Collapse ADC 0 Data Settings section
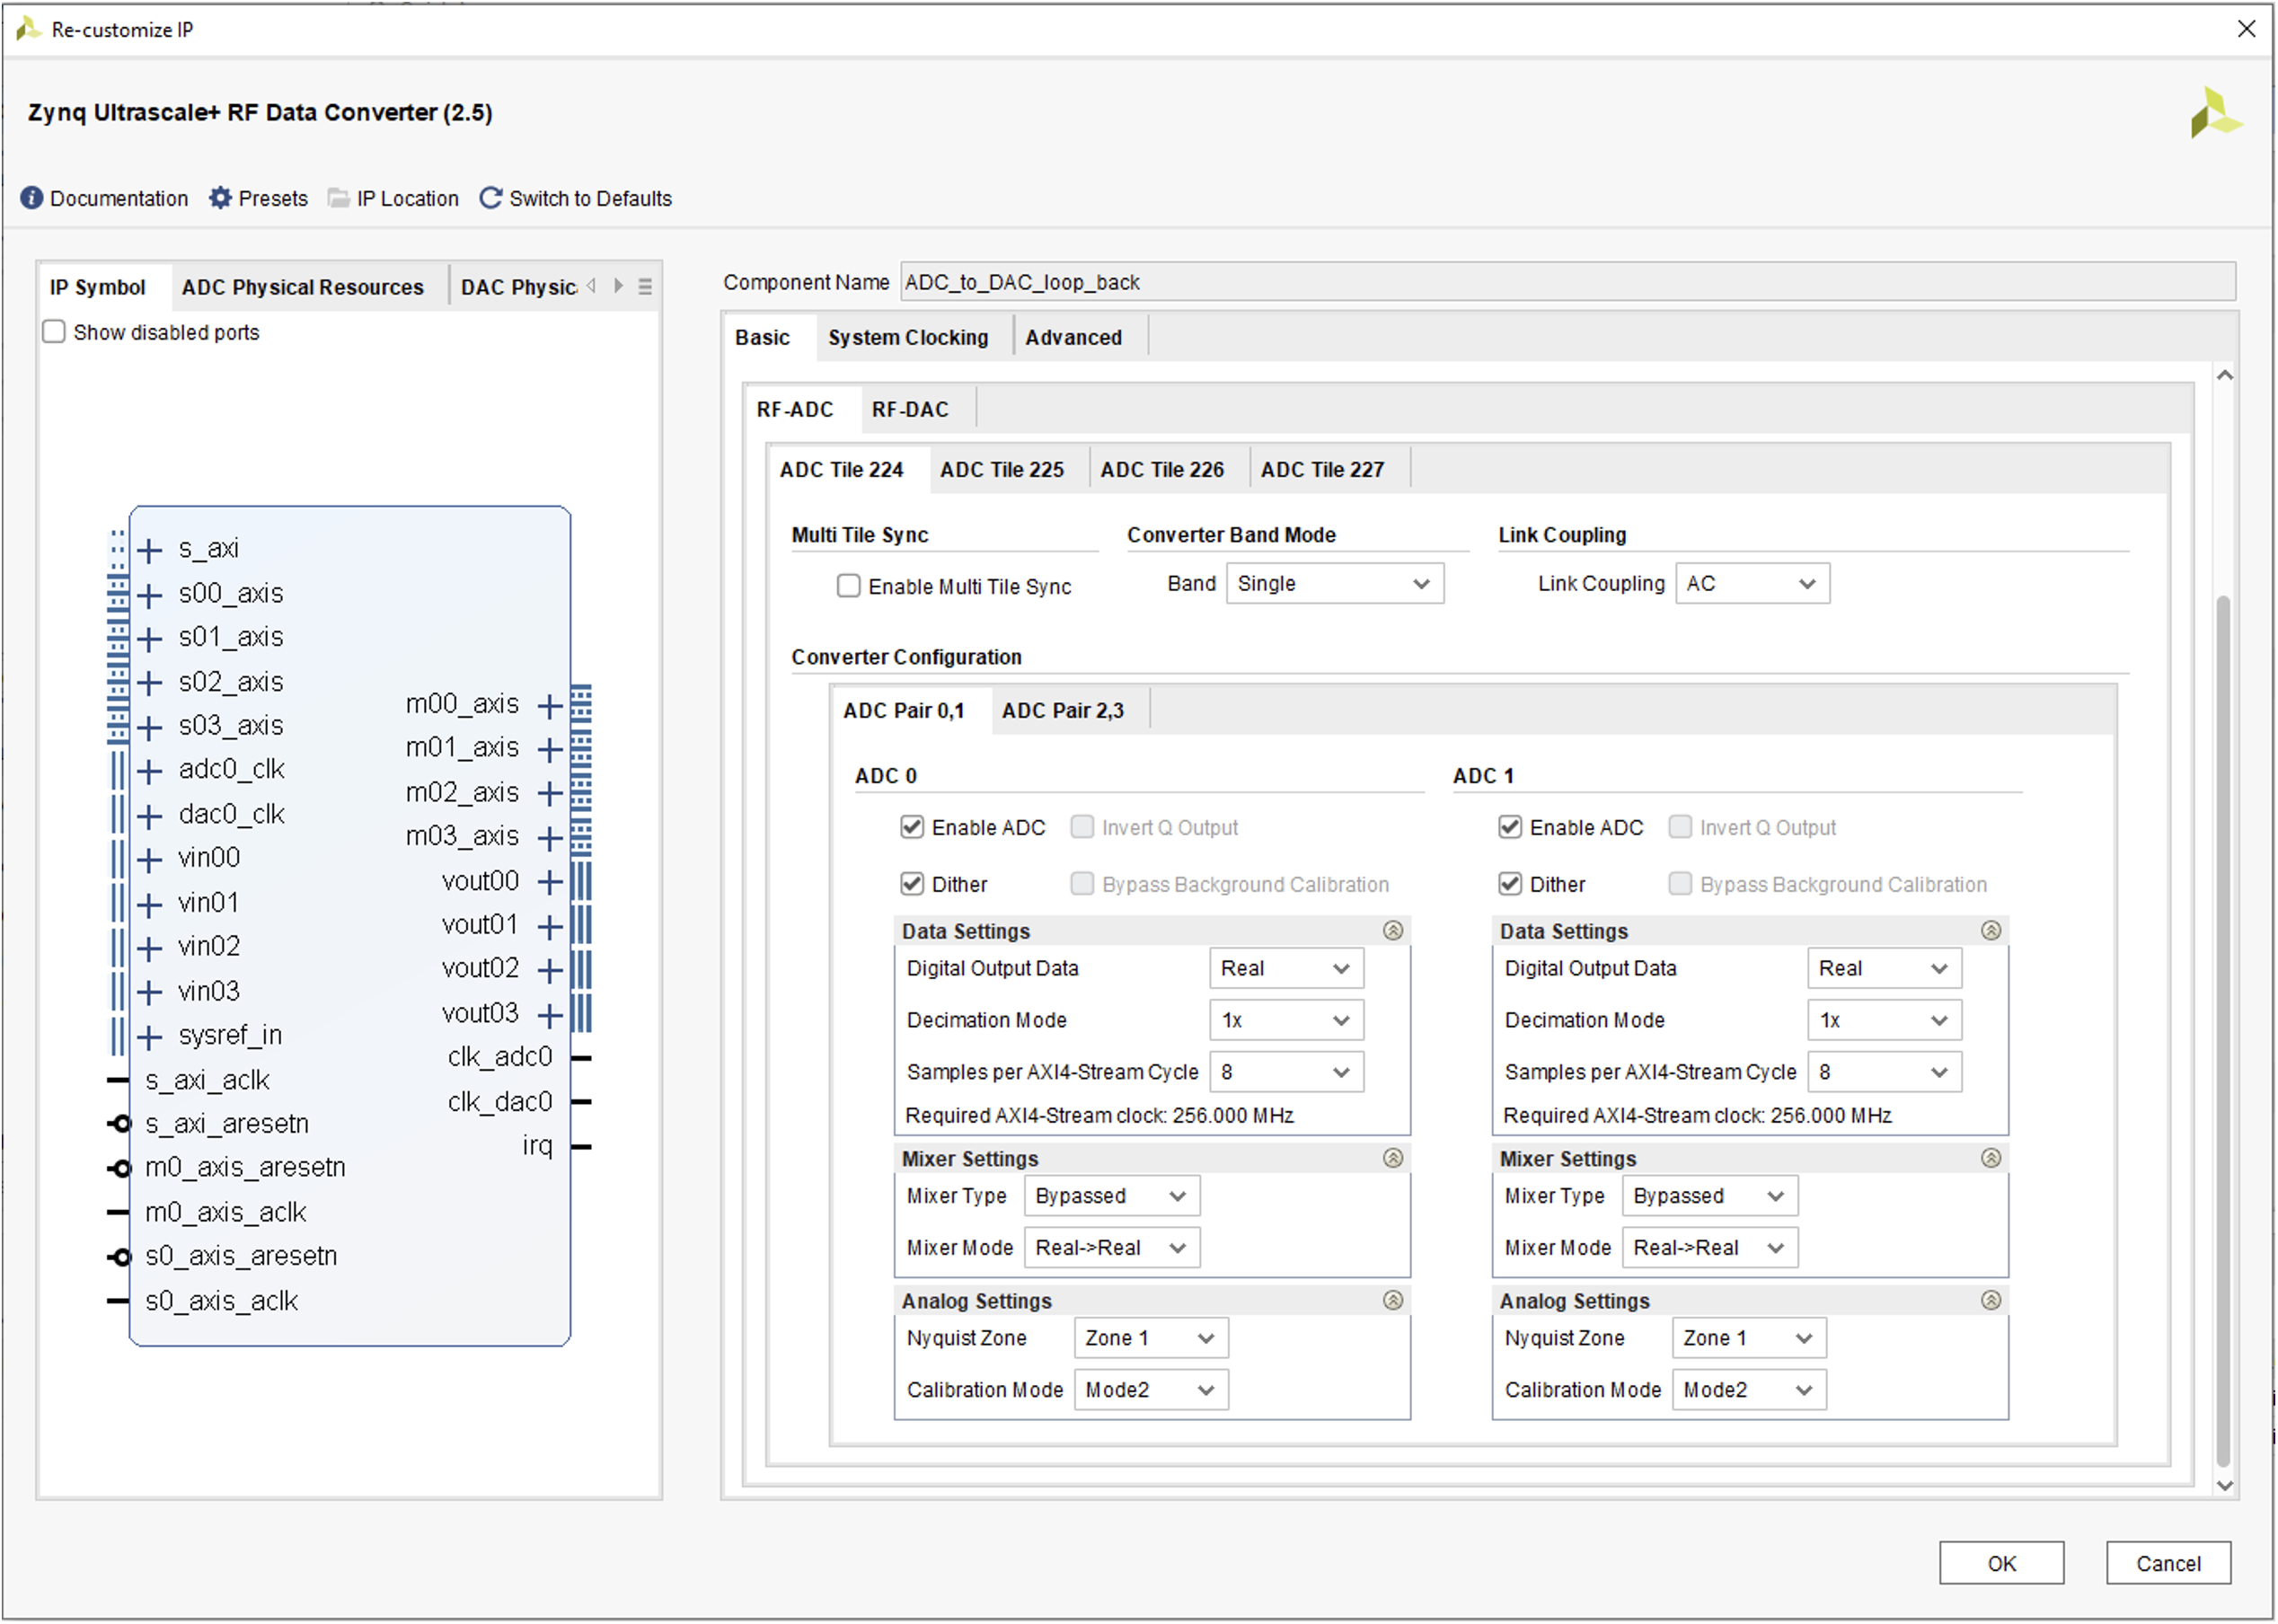Screen dimensions: 2278x1624 pyautogui.click(x=1393, y=930)
